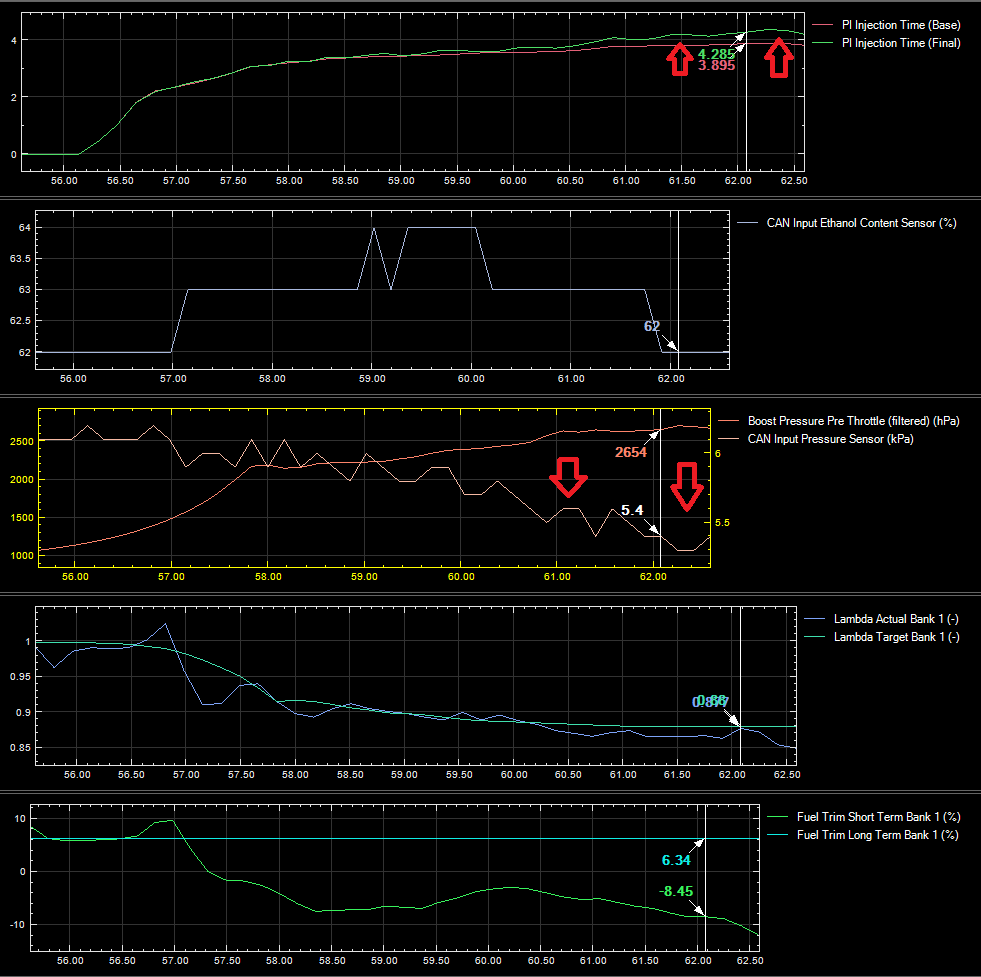Click the 62 ethanol content cursor value
The height and width of the screenshot is (977, 981).
[652, 326]
